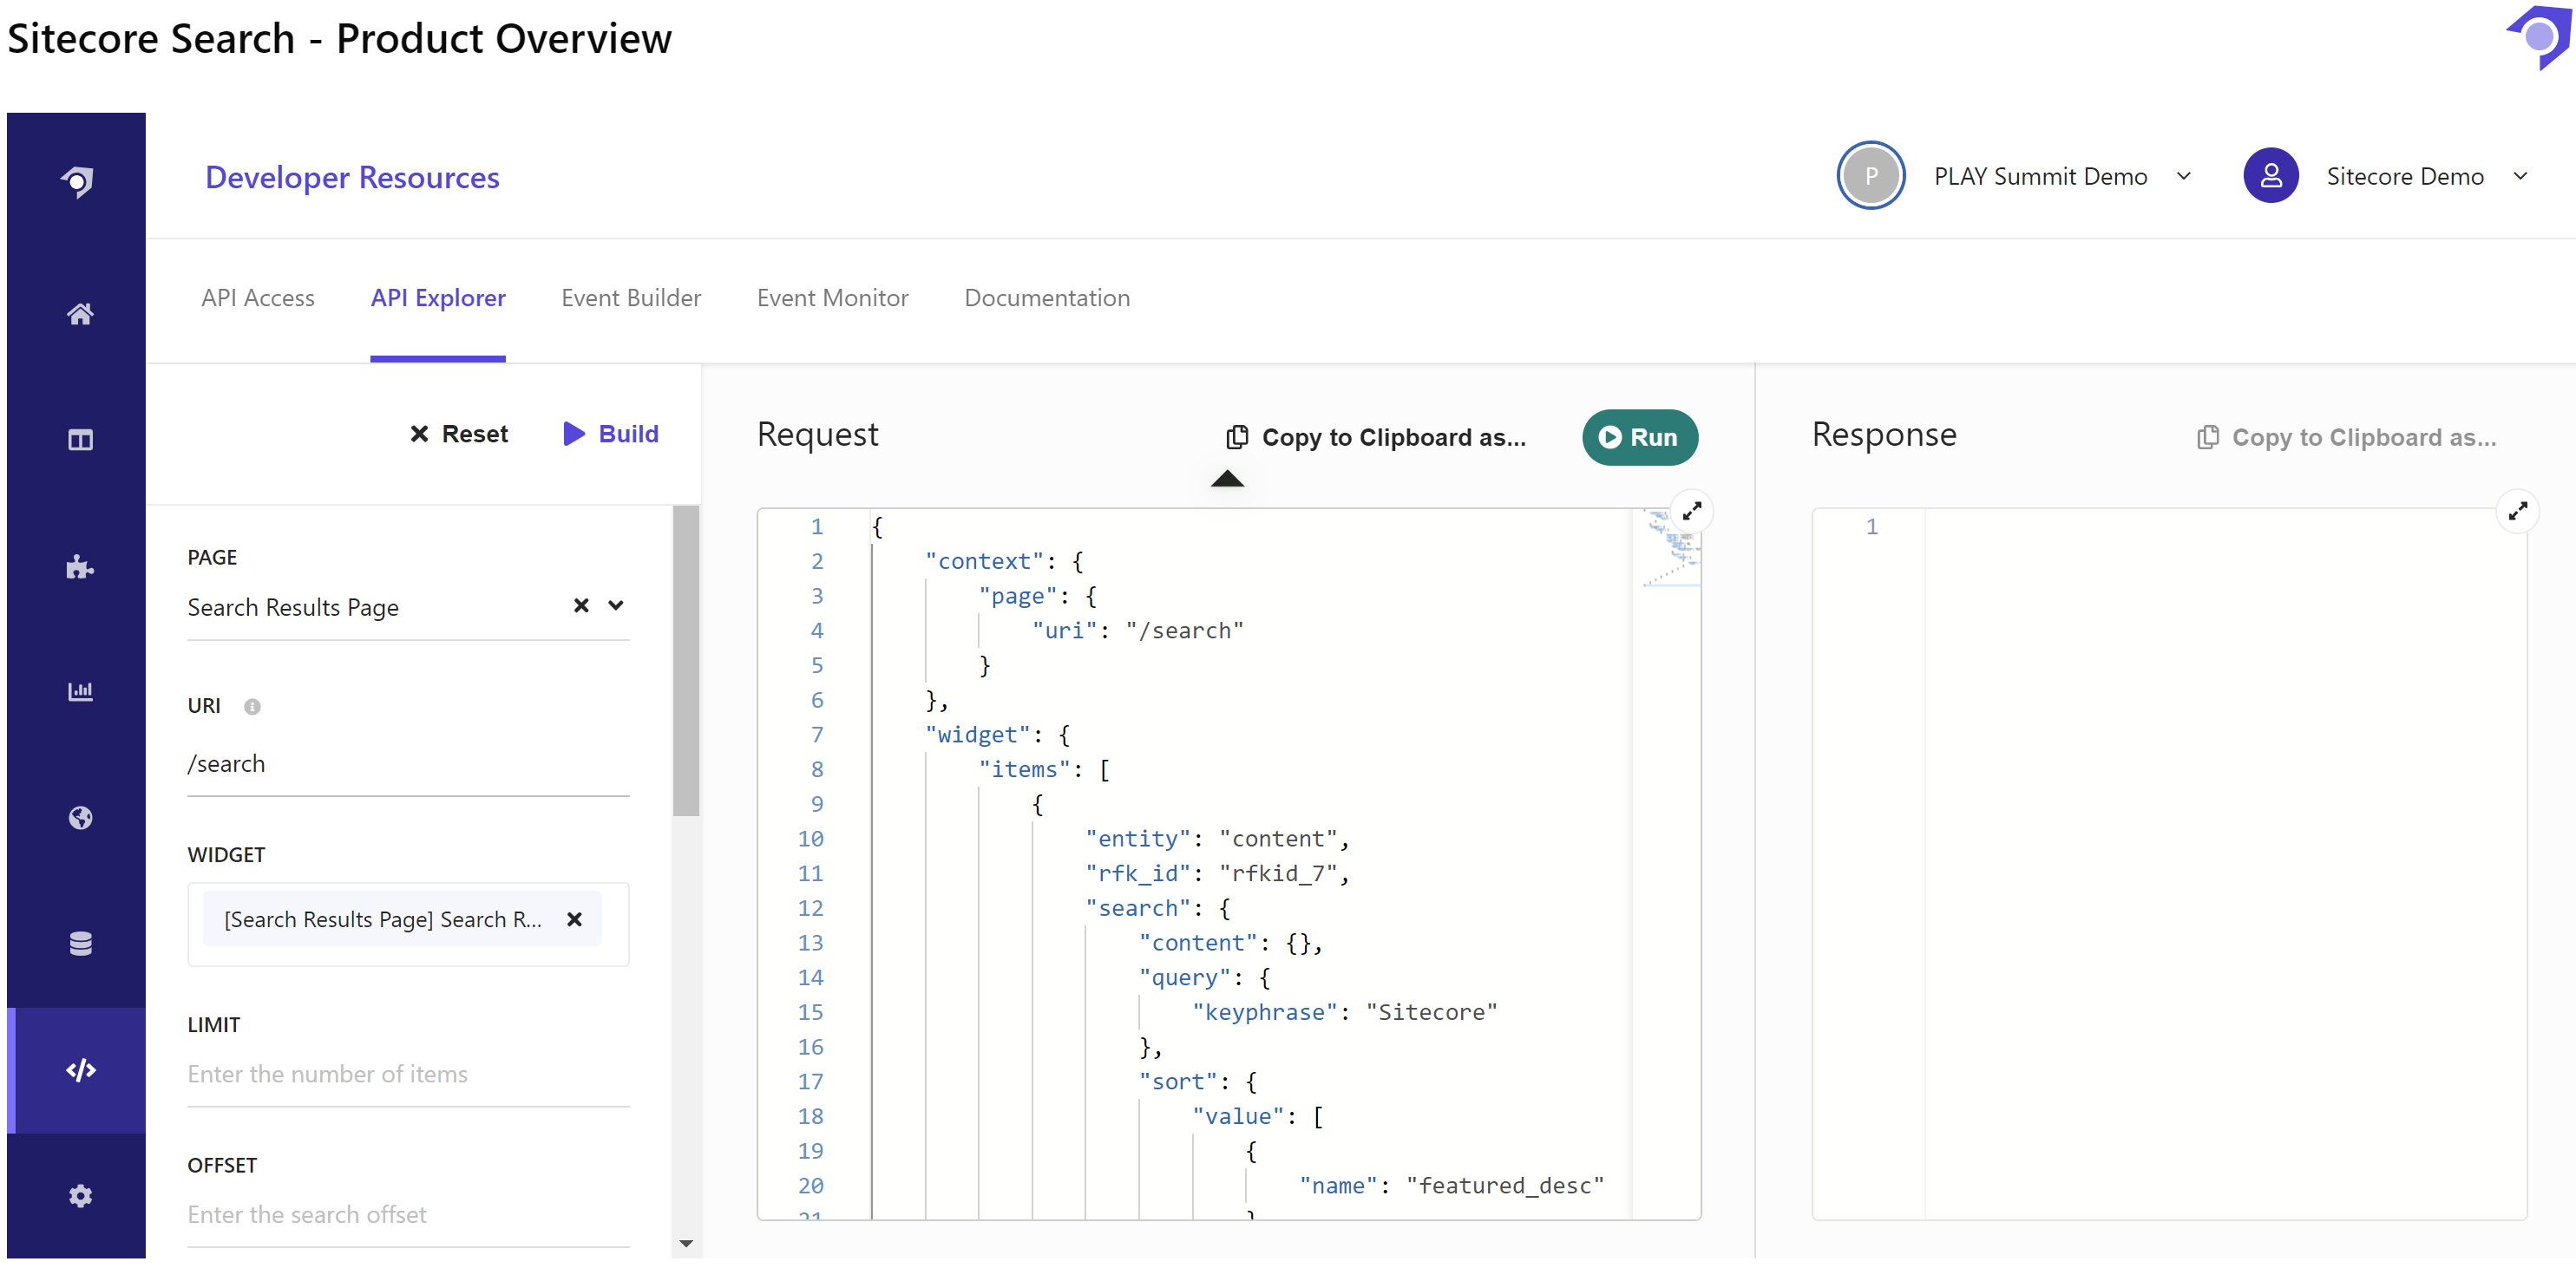This screenshot has height=1268, width=2576.
Task: Click the globe sidebar icon
Action: 80,818
